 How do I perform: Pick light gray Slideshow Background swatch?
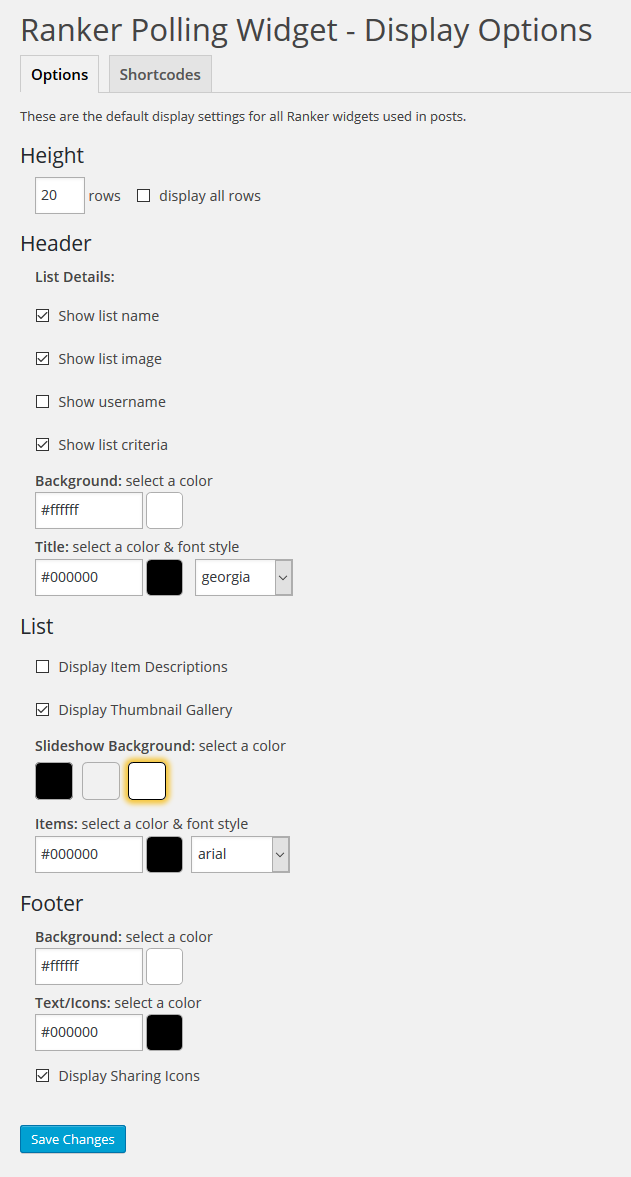(101, 781)
